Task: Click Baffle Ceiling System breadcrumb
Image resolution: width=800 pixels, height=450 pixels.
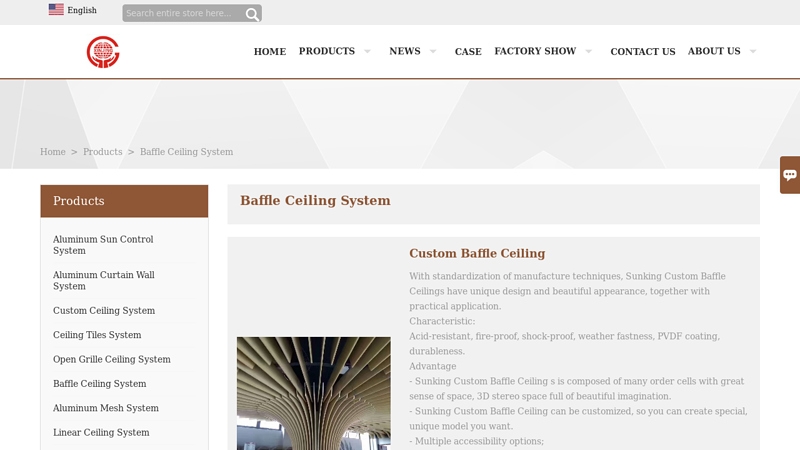Action: coord(186,152)
